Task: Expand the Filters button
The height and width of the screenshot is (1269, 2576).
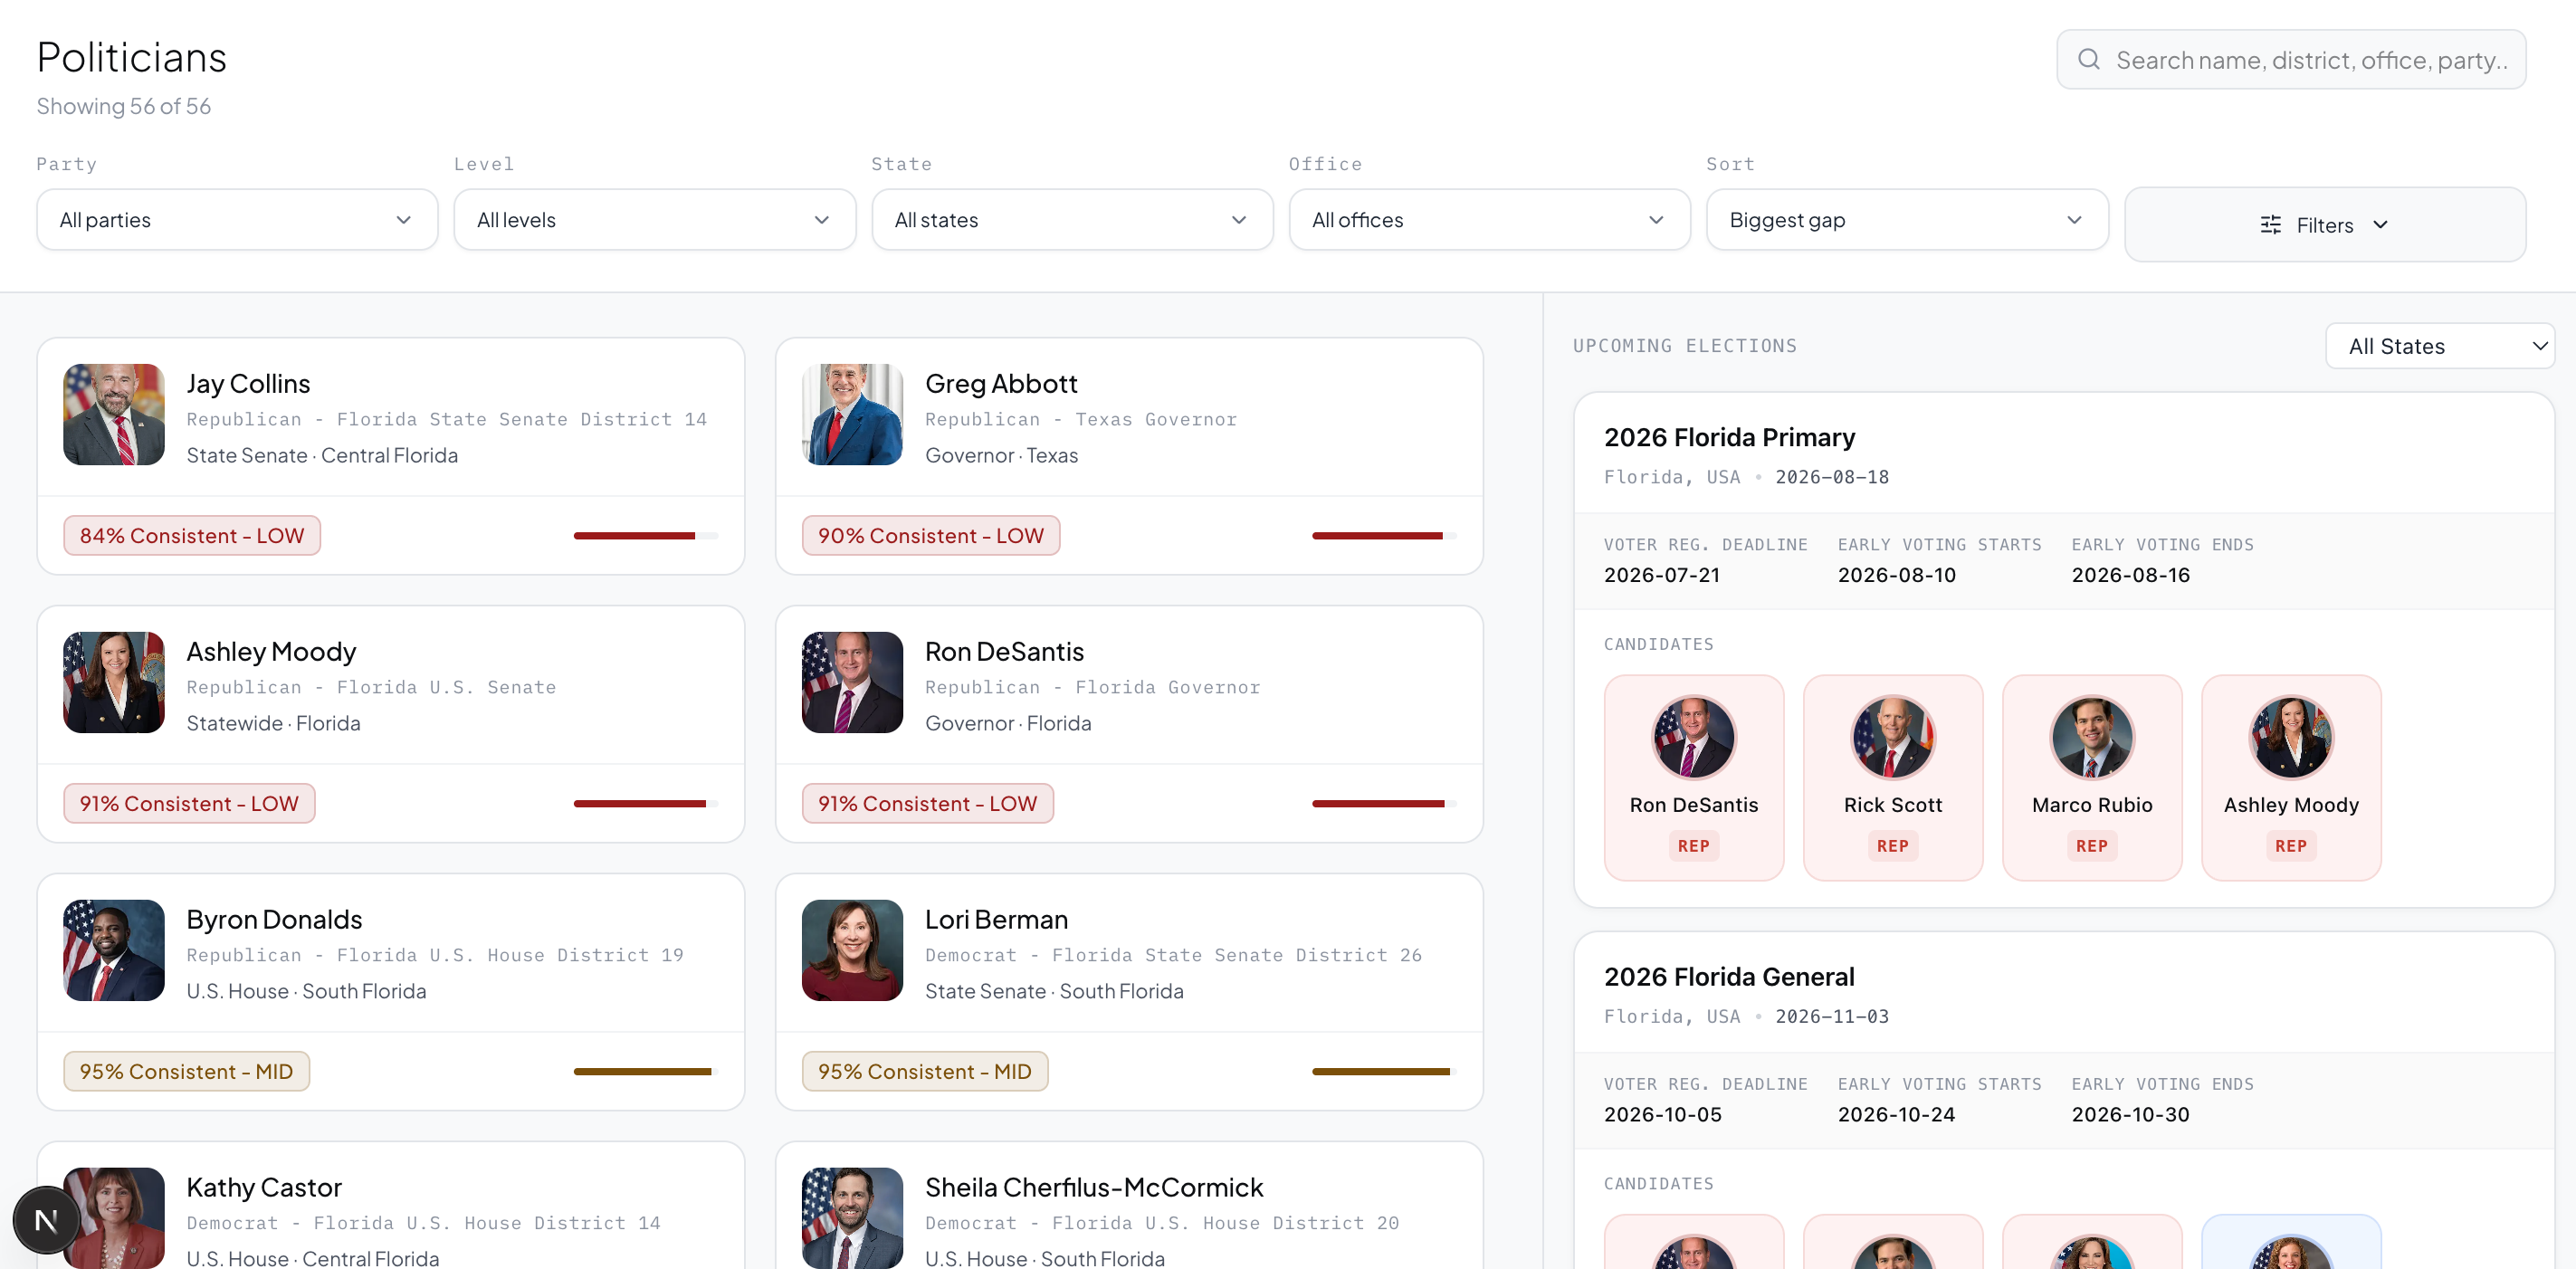Action: pyautogui.click(x=2324, y=225)
